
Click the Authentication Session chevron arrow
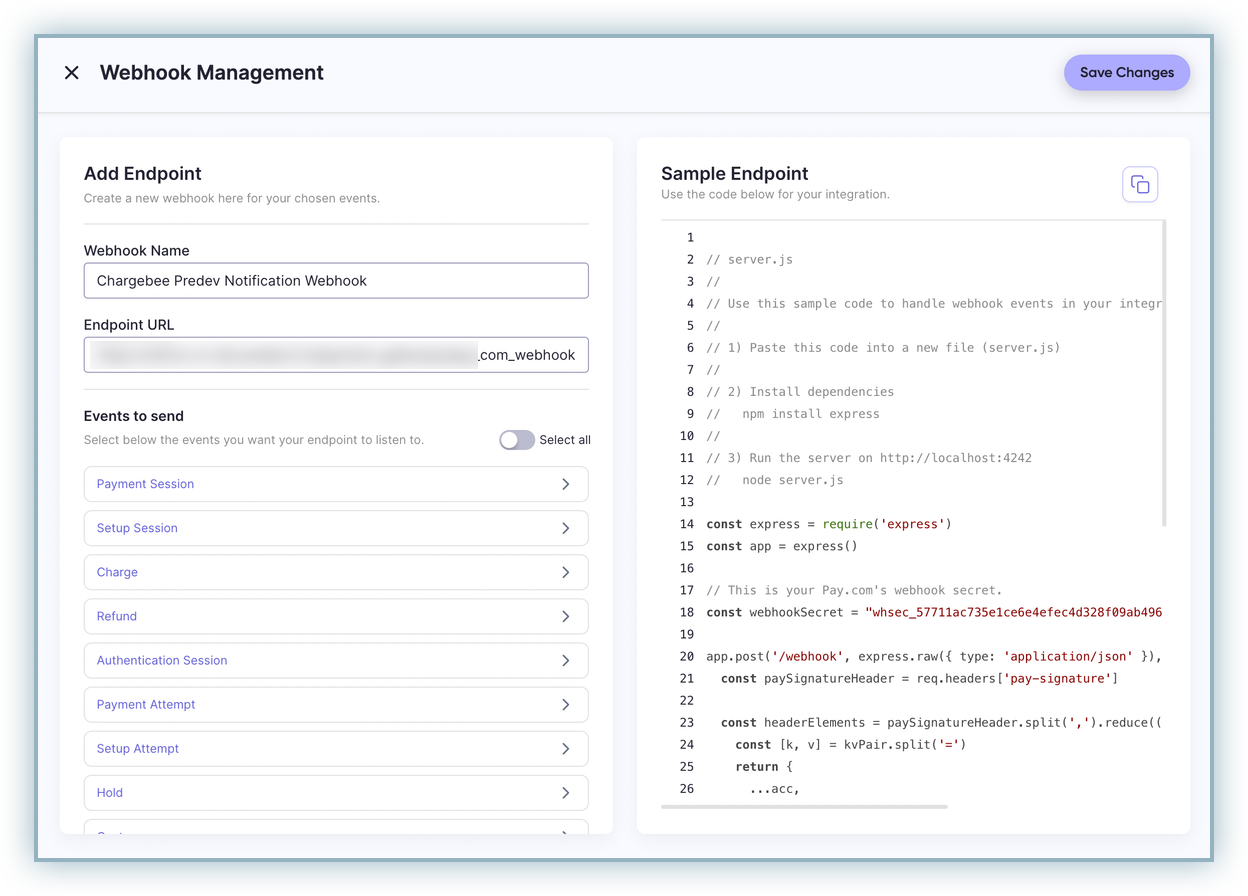pos(565,660)
